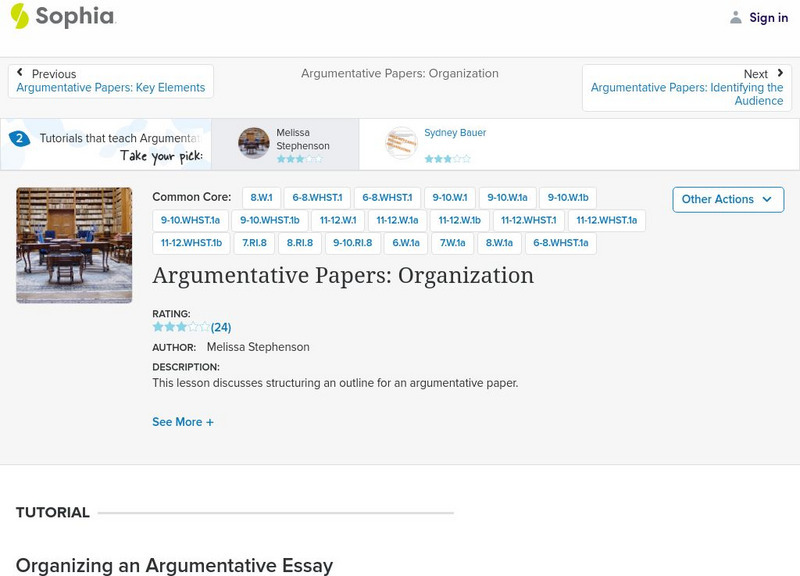Select the 8.W.1 standard tag
This screenshot has height=576, width=800.
click(x=261, y=197)
